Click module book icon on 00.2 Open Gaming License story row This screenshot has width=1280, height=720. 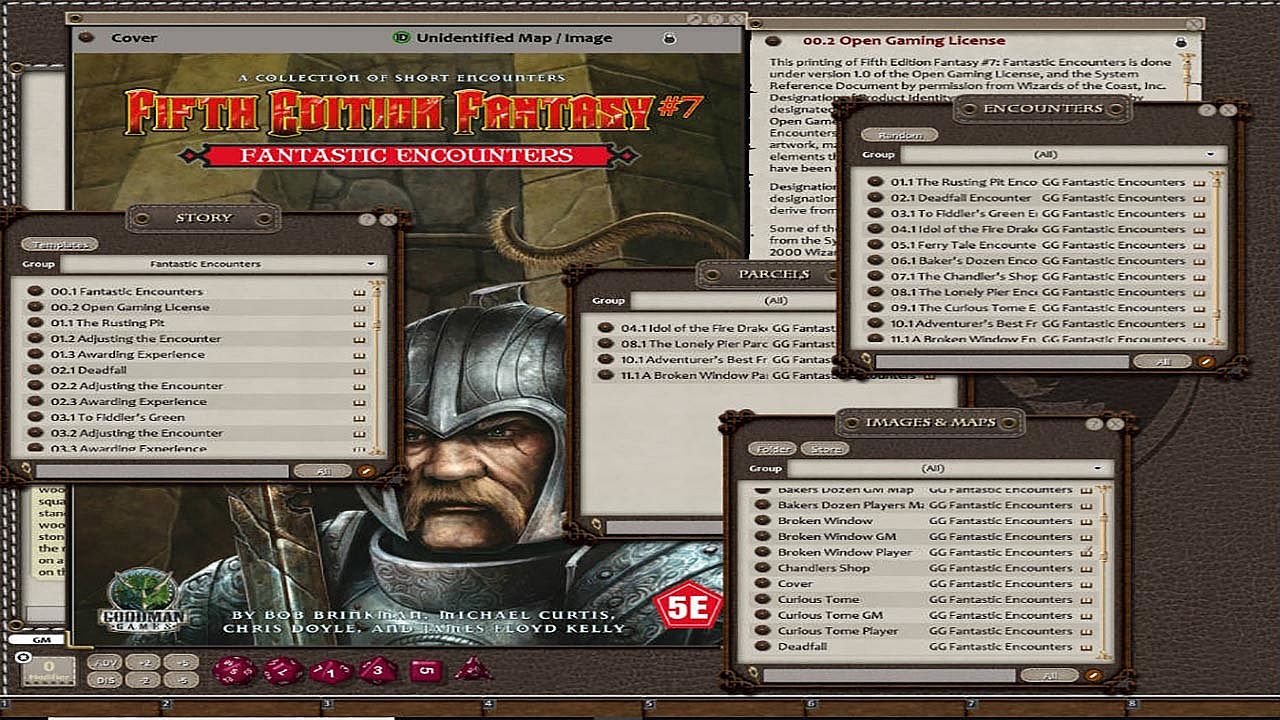pyautogui.click(x=359, y=308)
